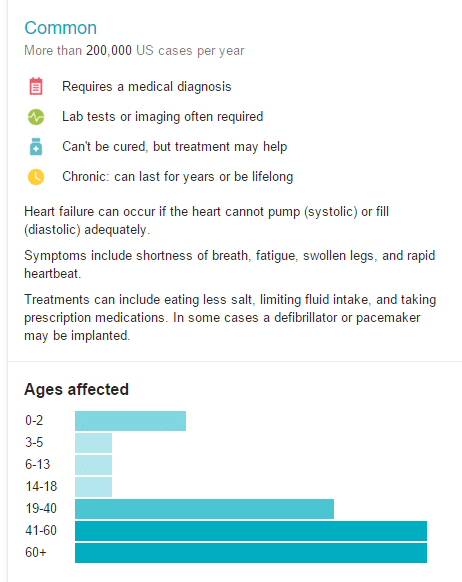Click the 6-13 age group bar
Screen dimensions: 462x582
[93, 465]
